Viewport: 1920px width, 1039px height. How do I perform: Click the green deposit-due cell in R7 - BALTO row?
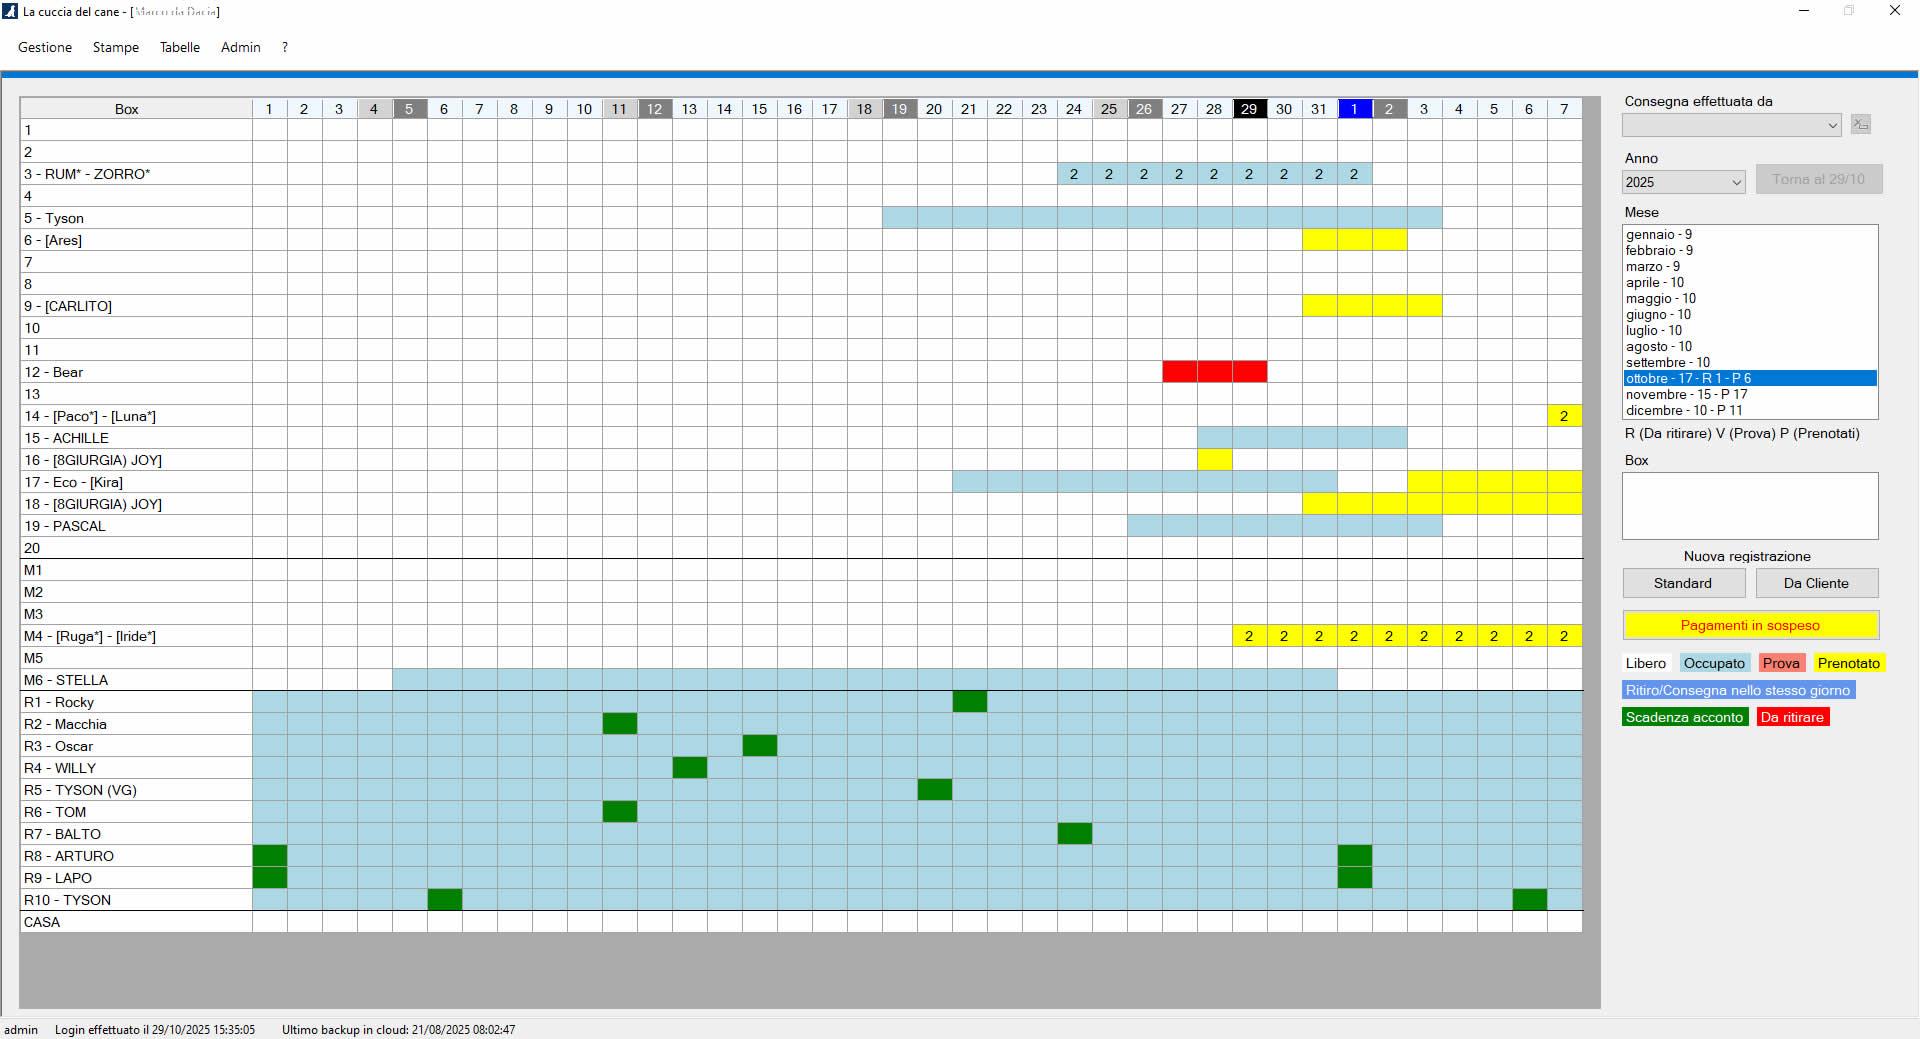[1074, 834]
